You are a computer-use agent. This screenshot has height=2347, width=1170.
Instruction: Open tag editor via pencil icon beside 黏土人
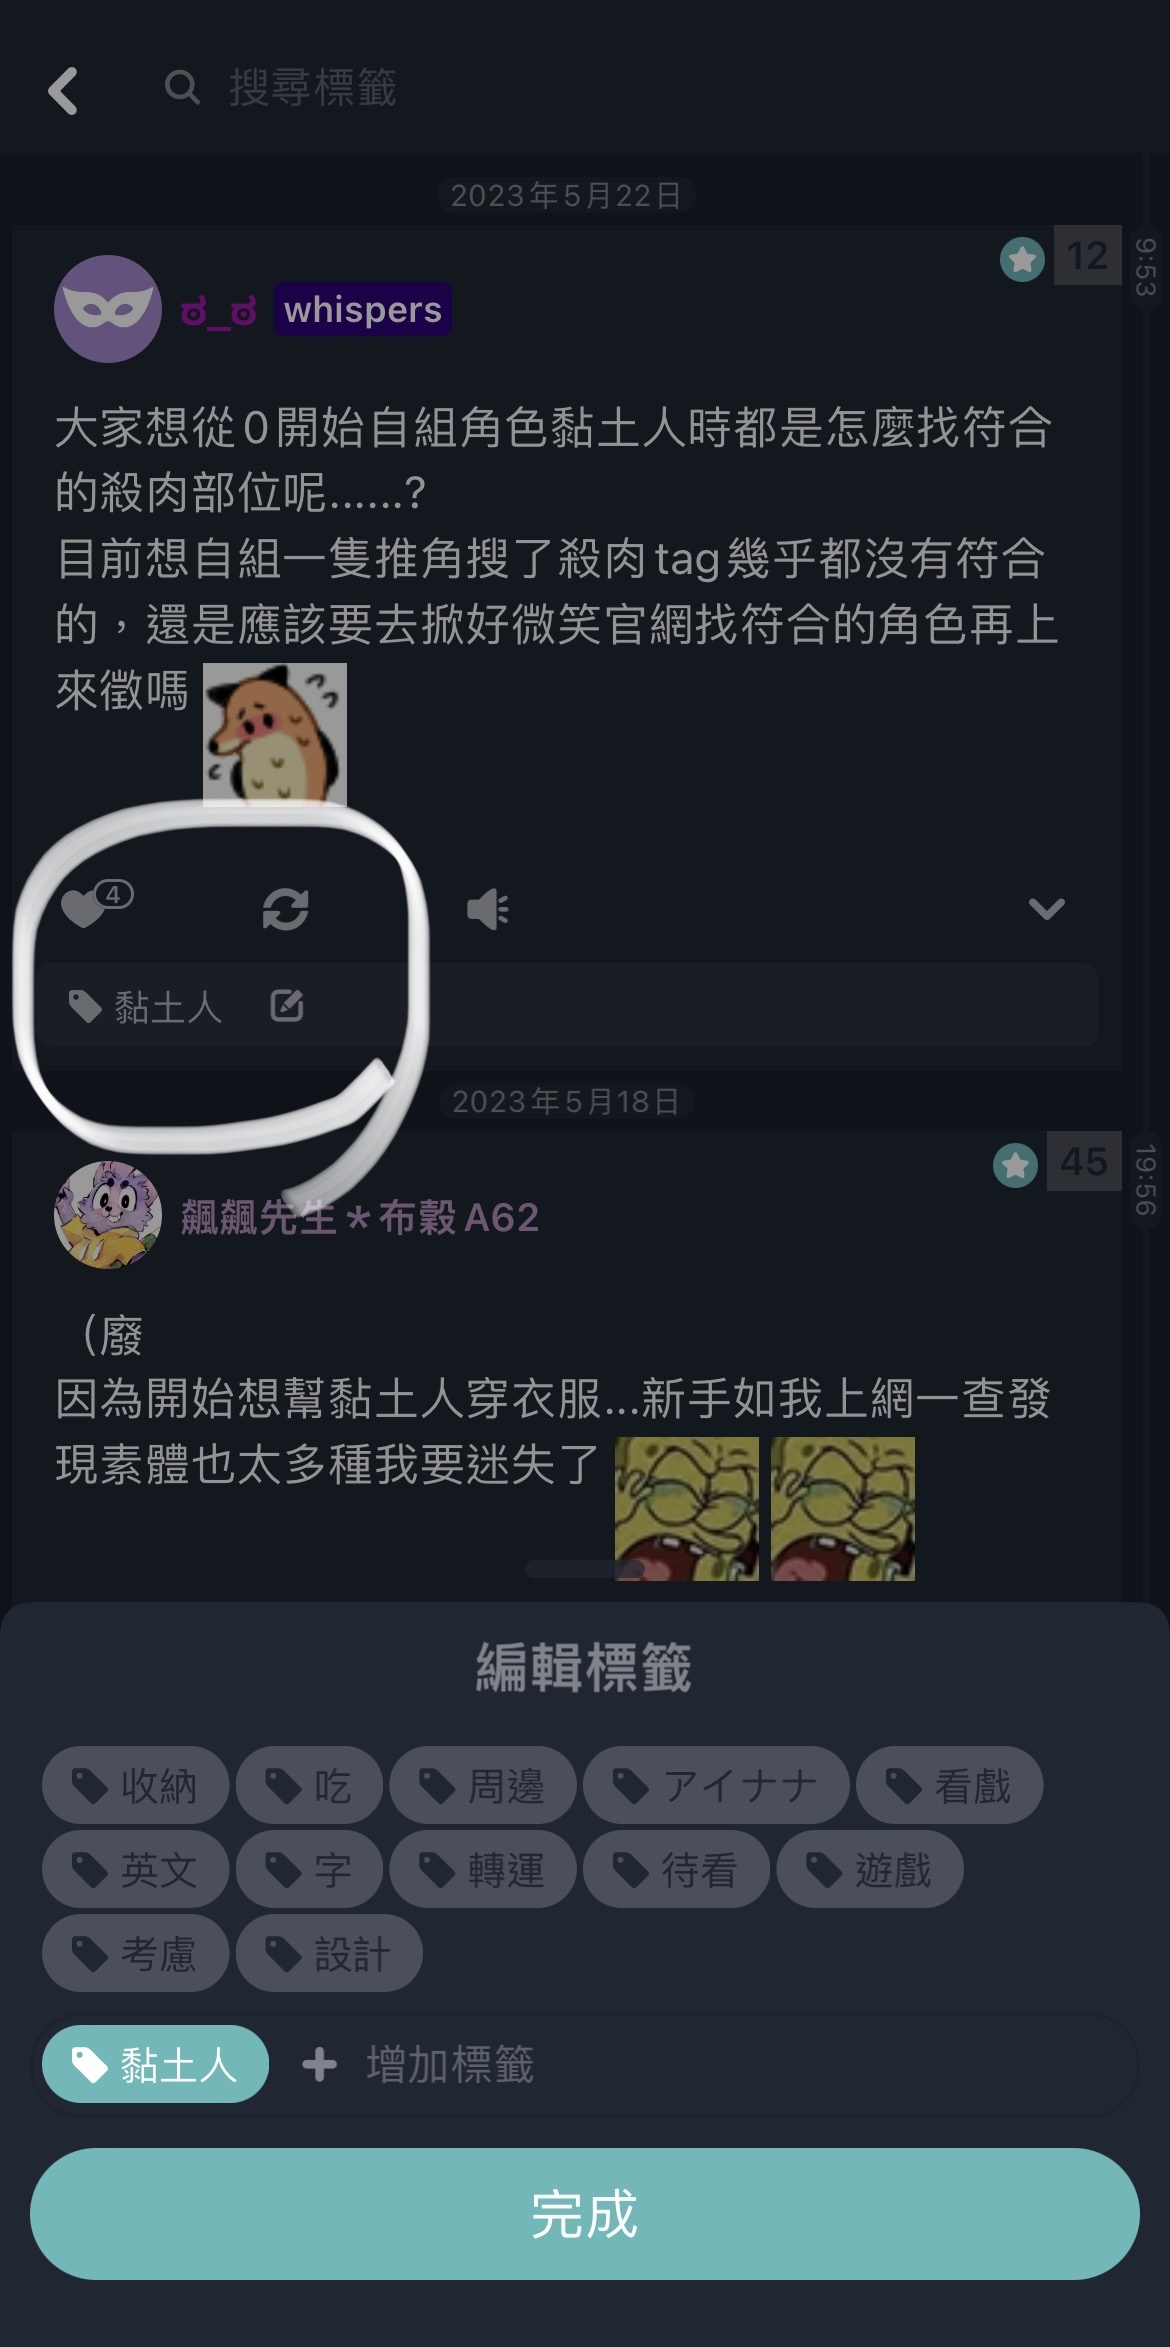click(x=287, y=1005)
